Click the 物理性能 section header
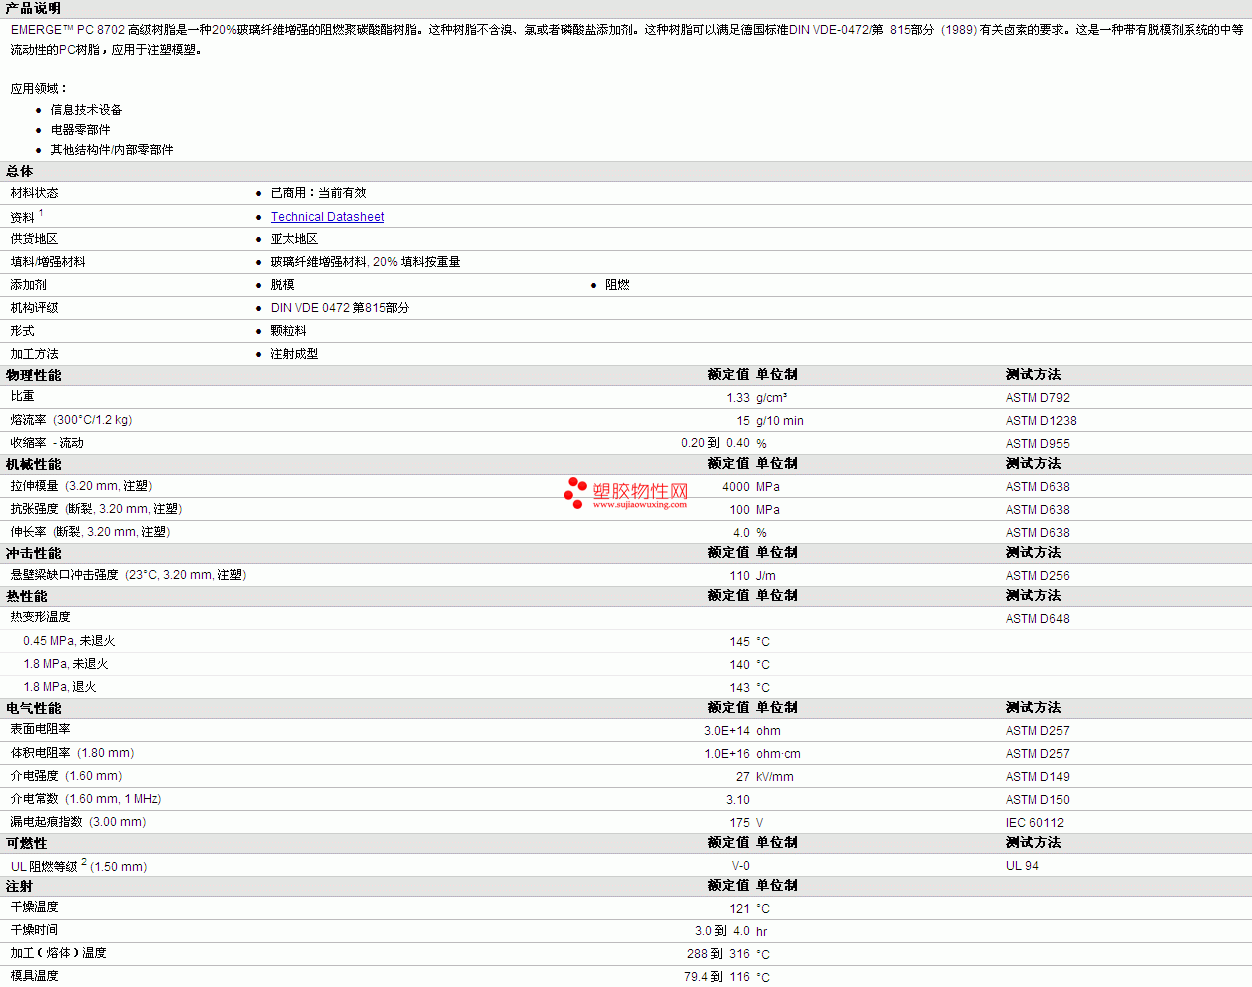1252x987 pixels. pyautogui.click(x=33, y=375)
